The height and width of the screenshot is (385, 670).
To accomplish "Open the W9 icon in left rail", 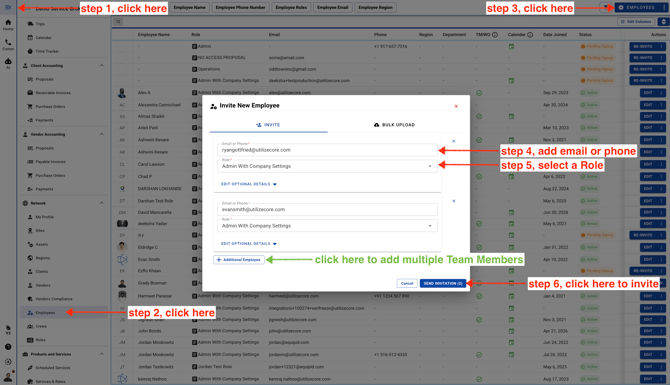I will pyautogui.click(x=8, y=330).
